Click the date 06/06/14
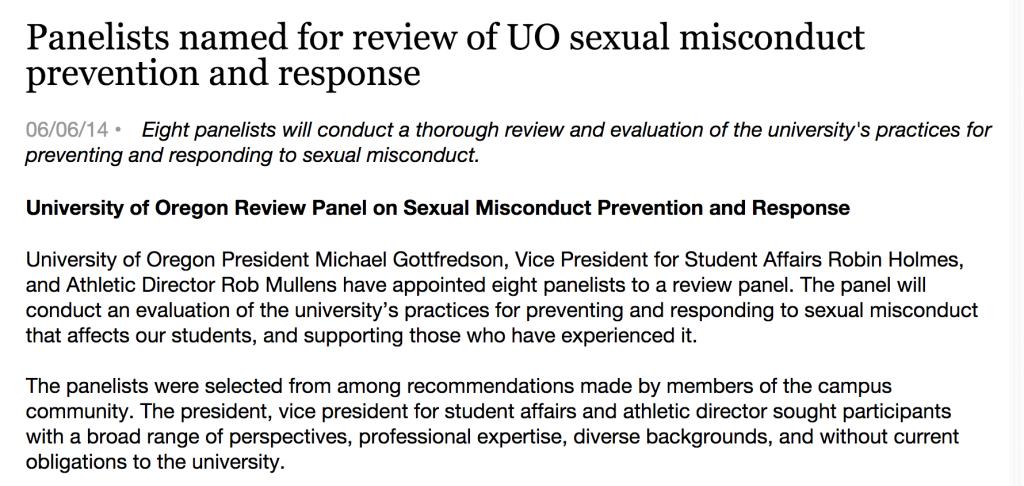Image resolution: width=1024 pixels, height=486 pixels. click(x=67, y=129)
